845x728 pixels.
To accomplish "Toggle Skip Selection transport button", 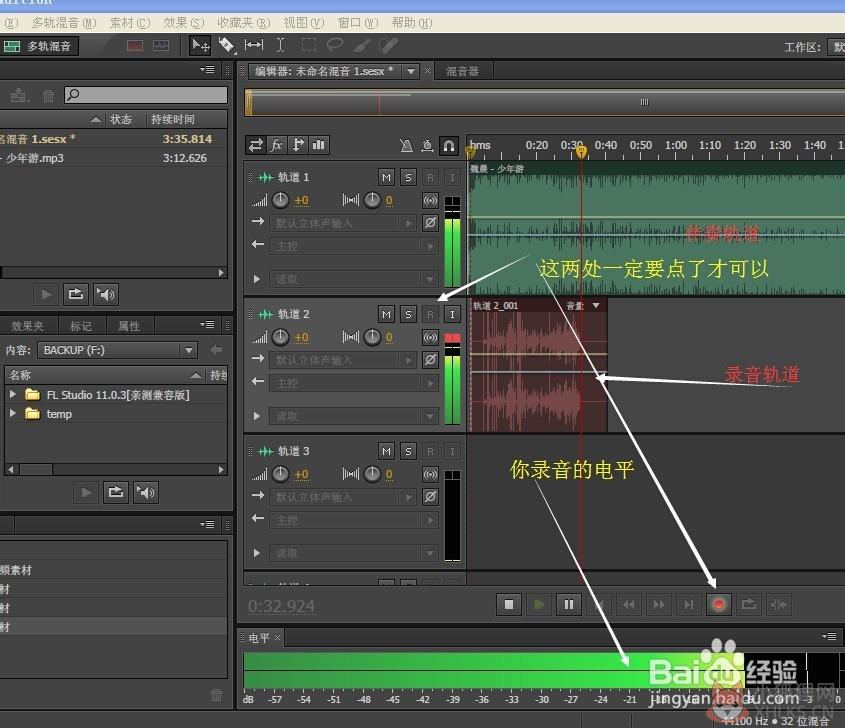I will click(x=779, y=605).
